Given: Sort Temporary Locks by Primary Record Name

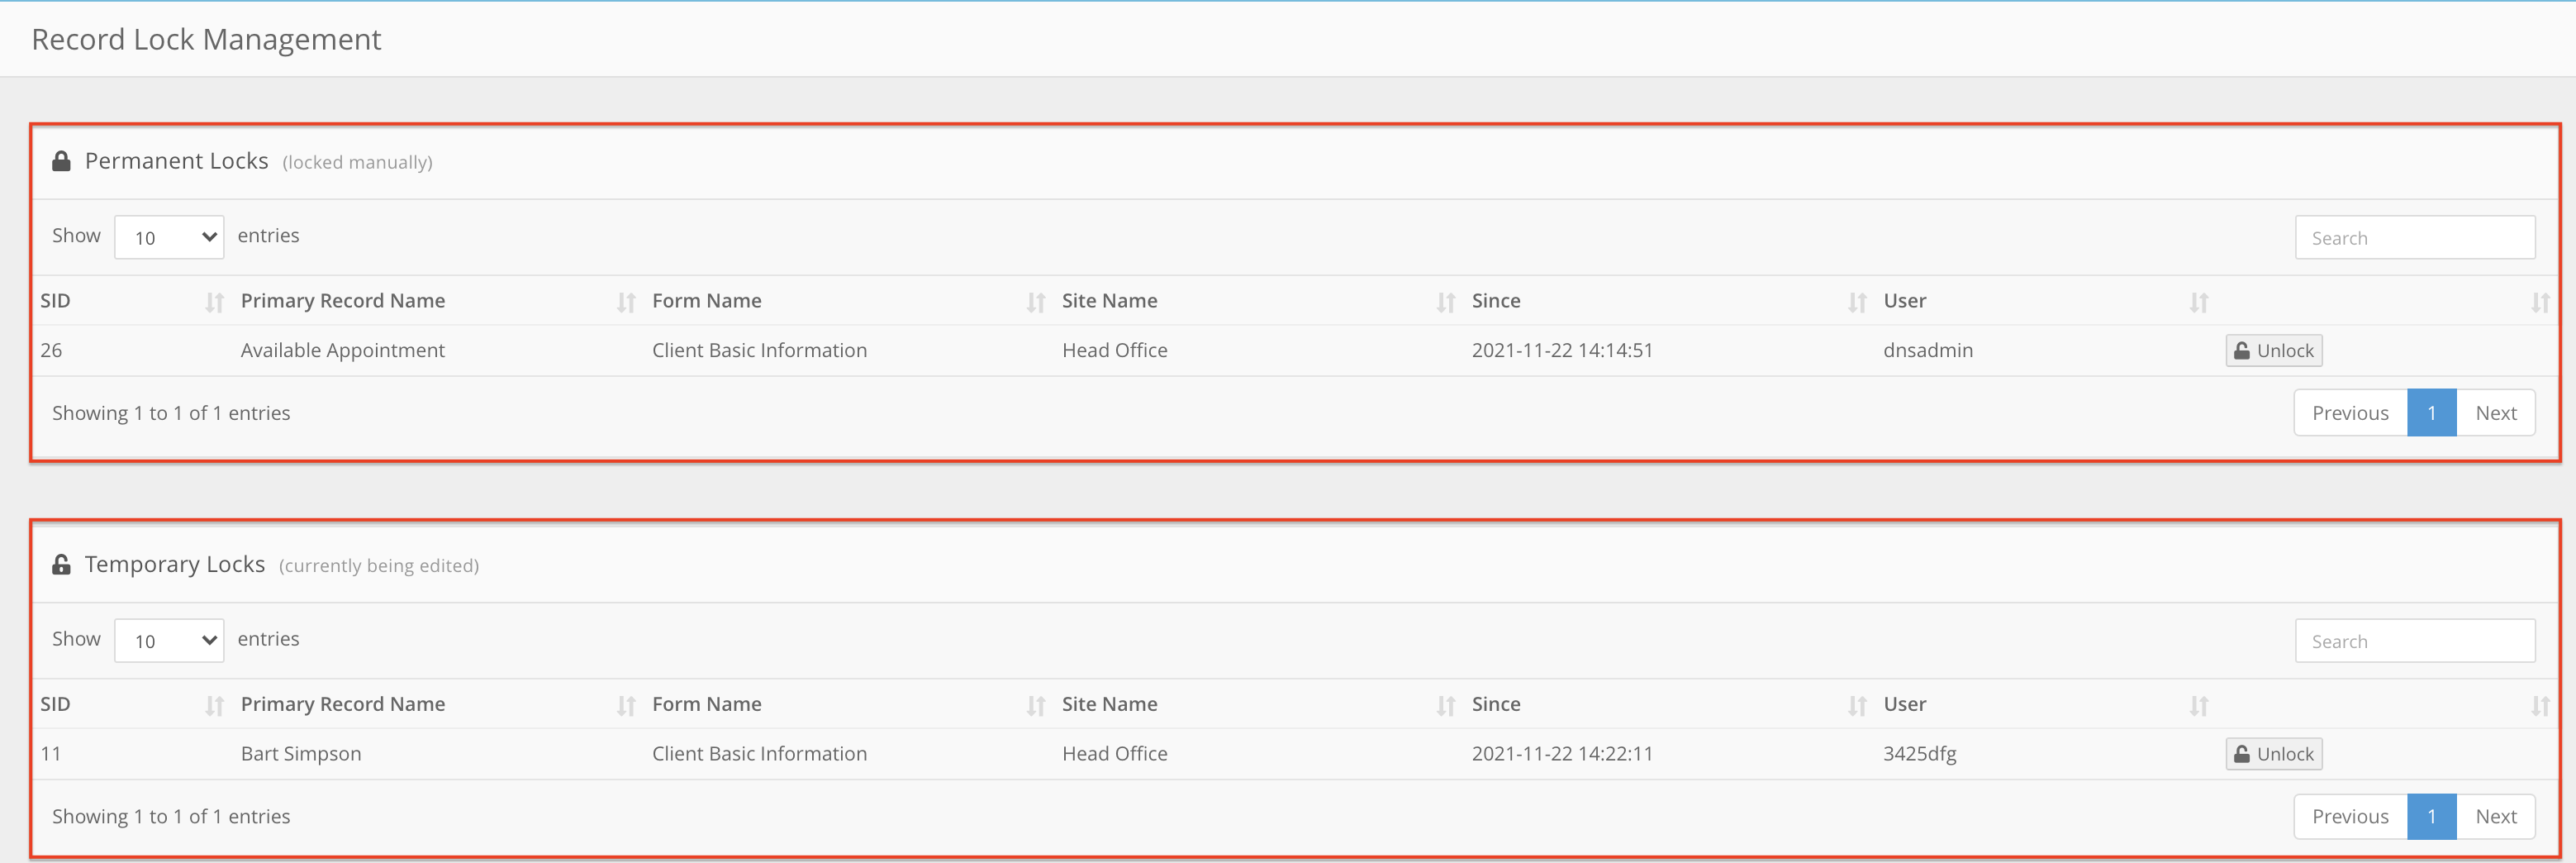Looking at the screenshot, I should pos(439,704).
